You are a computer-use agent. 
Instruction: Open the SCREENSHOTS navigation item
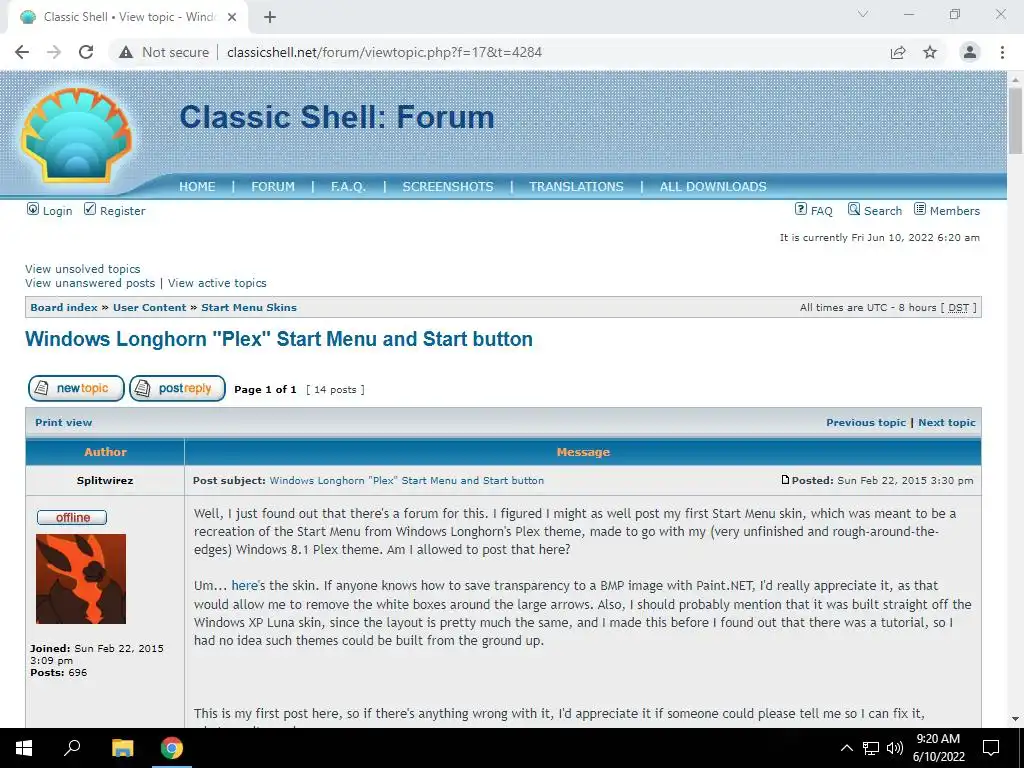click(448, 187)
